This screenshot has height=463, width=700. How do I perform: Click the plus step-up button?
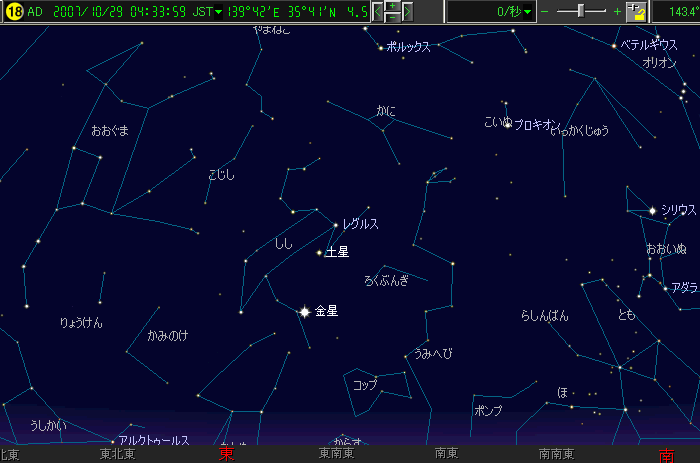click(x=392, y=6)
